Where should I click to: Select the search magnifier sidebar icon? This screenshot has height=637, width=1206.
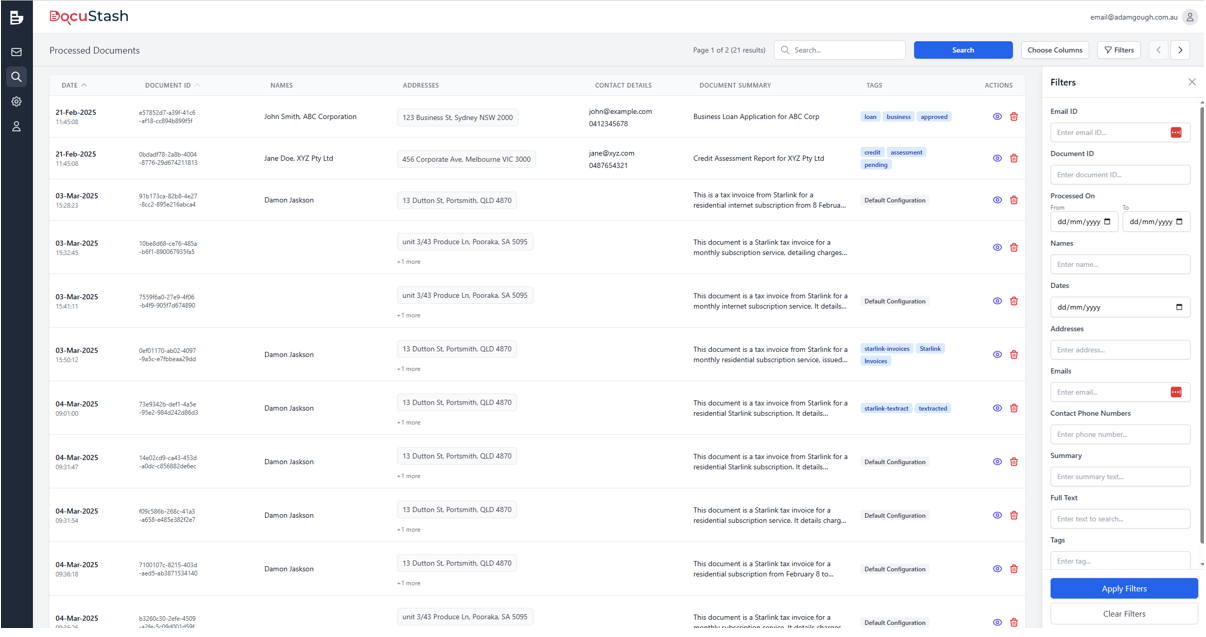pos(16,77)
